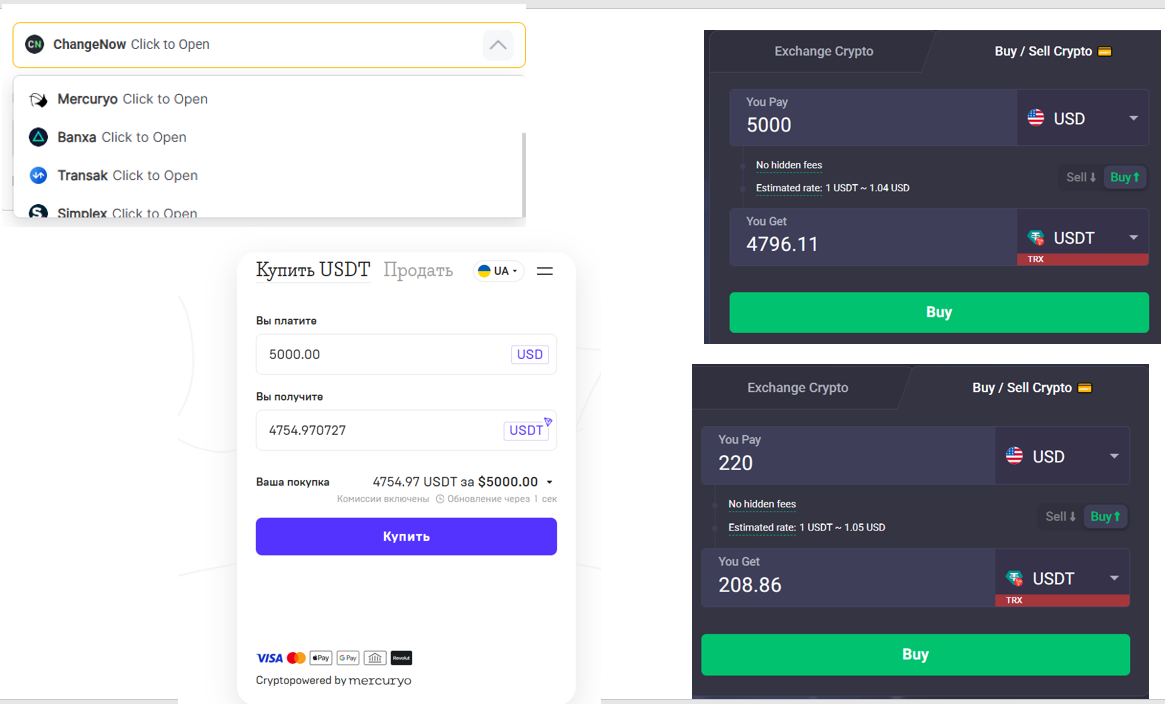Switch to the Купить USDT tab
The height and width of the screenshot is (704, 1165).
(313, 270)
